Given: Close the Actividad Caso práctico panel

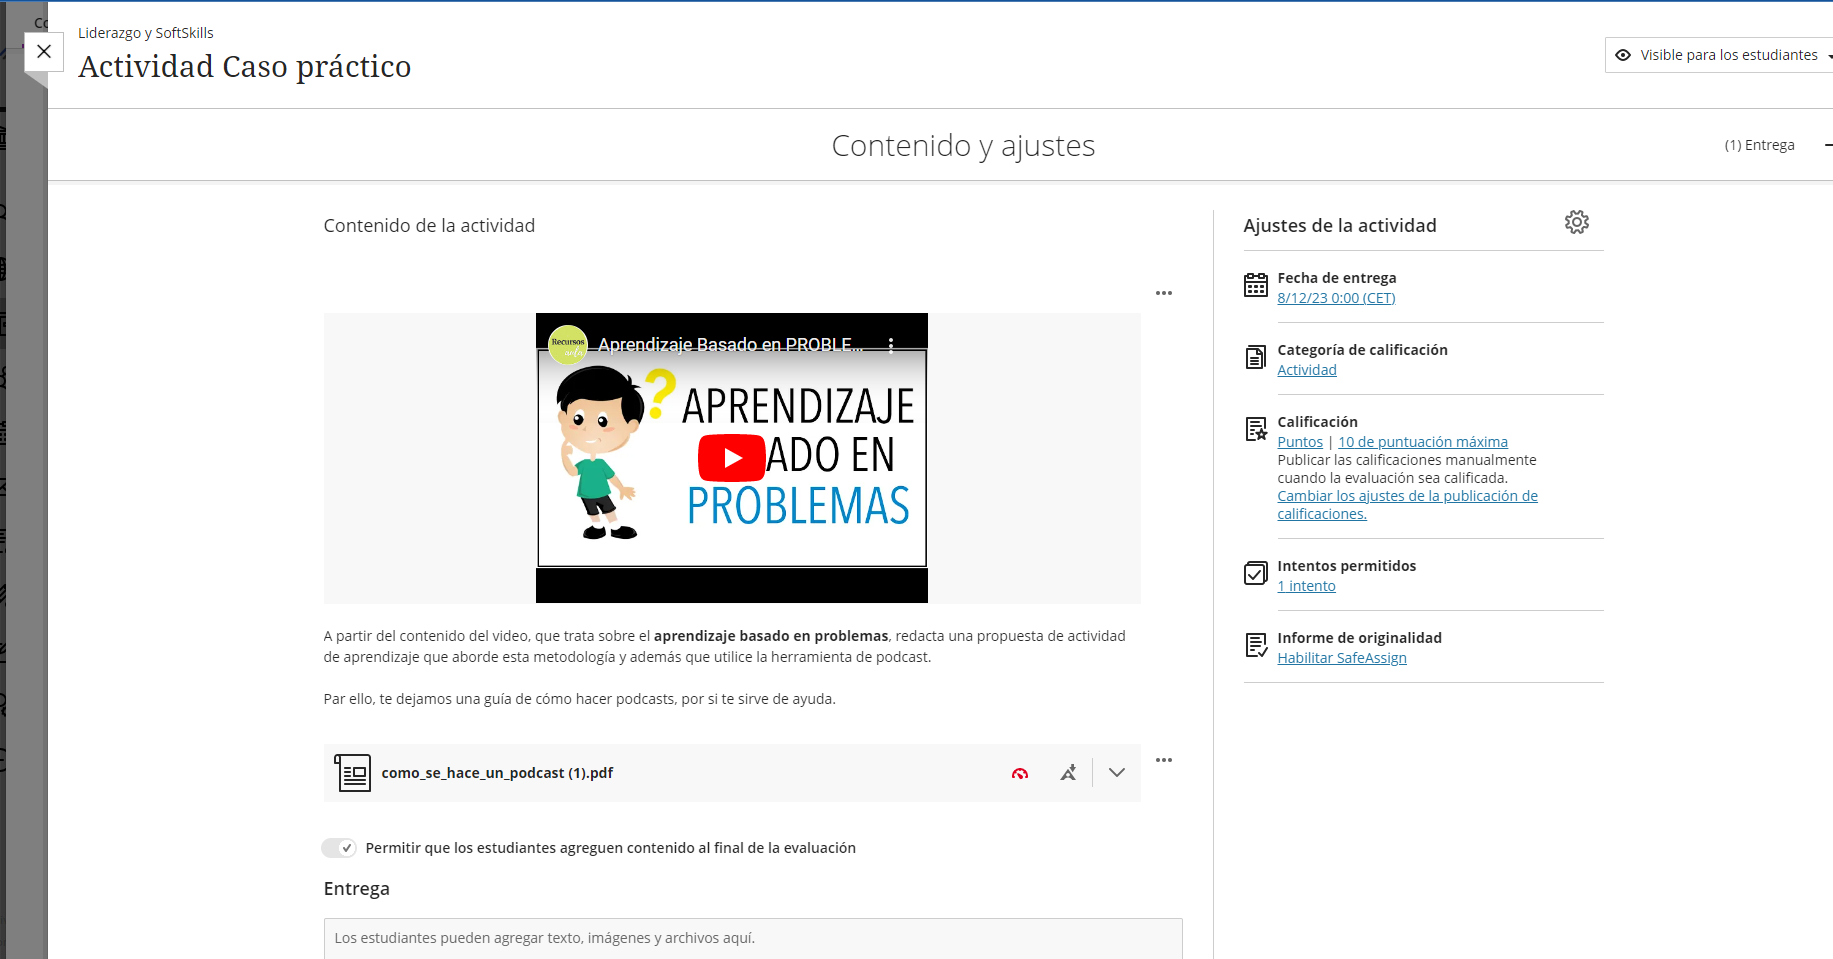Looking at the screenshot, I should (x=44, y=51).
